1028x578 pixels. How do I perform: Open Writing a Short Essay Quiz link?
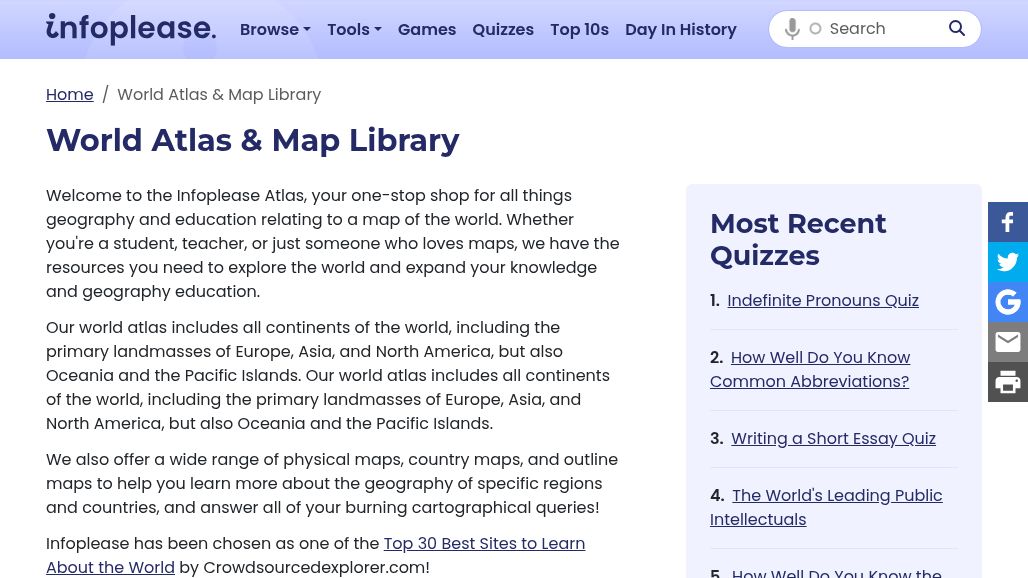click(833, 438)
